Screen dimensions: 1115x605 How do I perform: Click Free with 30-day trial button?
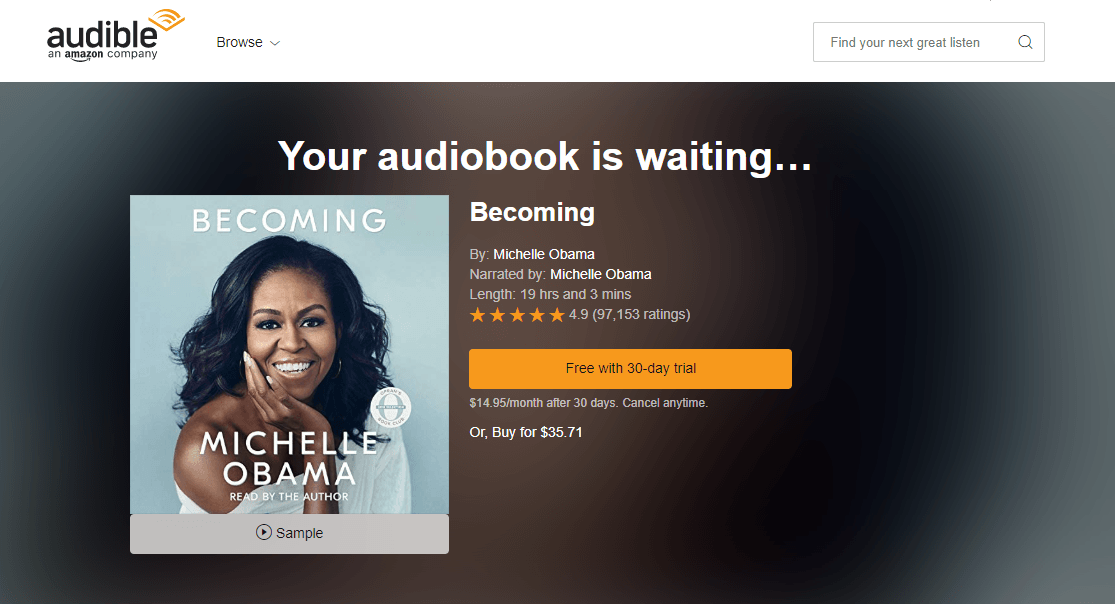630,368
